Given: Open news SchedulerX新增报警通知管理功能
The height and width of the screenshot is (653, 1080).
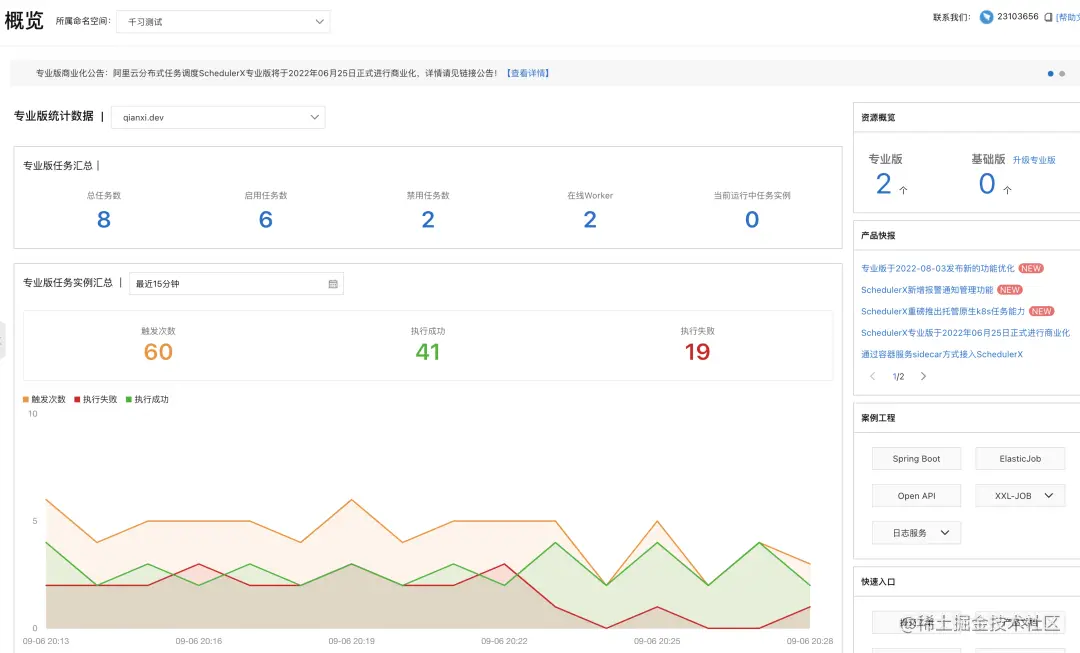Looking at the screenshot, I should (x=927, y=290).
